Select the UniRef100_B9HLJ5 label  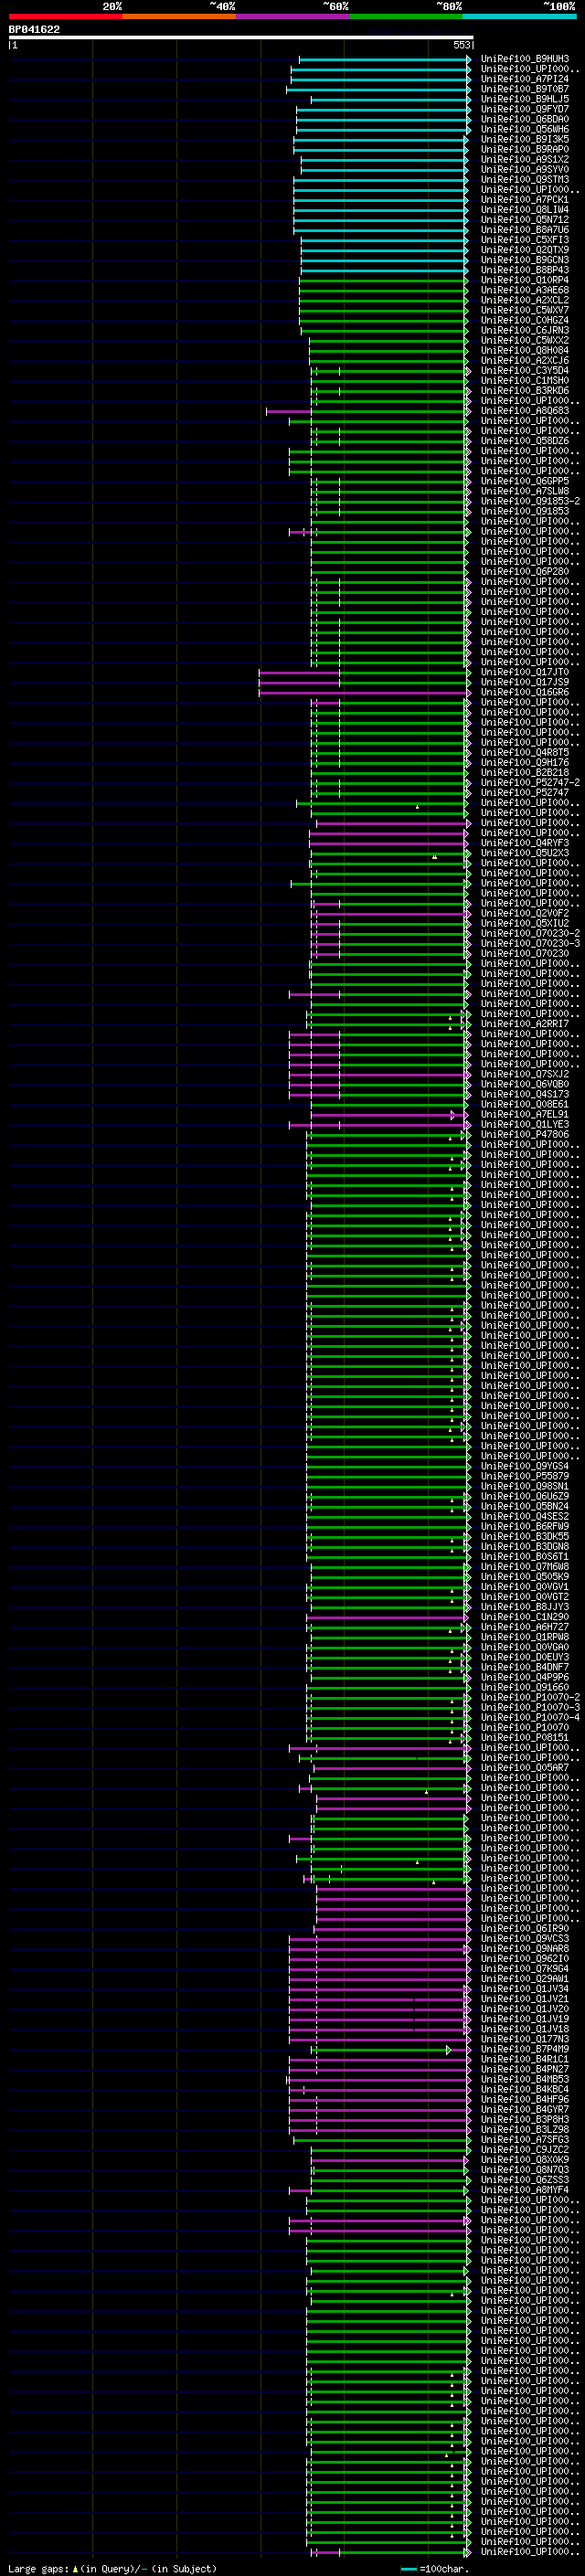525,99
